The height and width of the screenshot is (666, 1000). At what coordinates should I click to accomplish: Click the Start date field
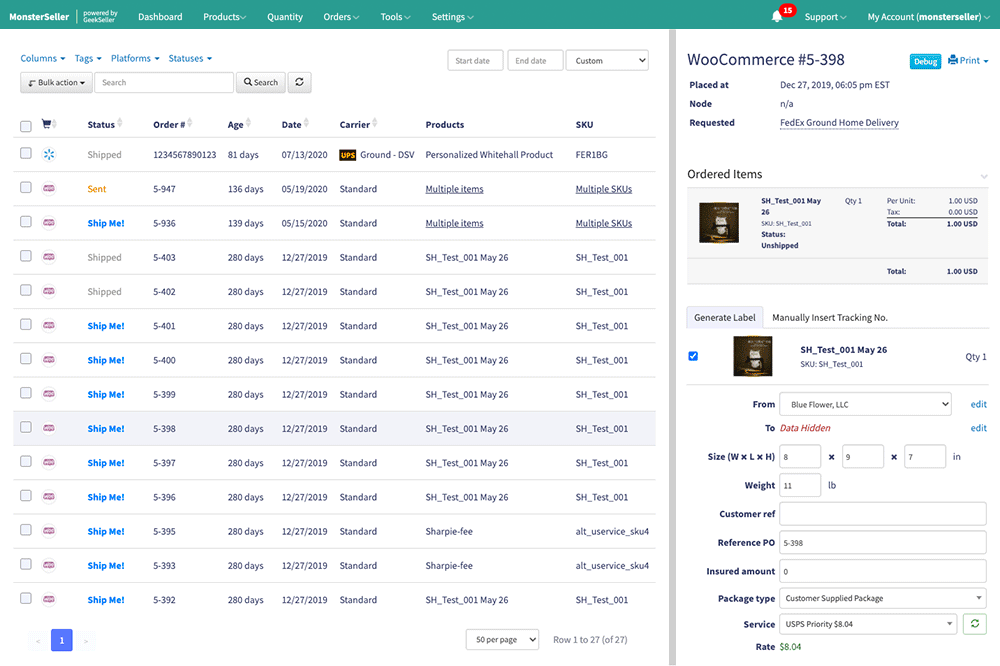point(475,61)
